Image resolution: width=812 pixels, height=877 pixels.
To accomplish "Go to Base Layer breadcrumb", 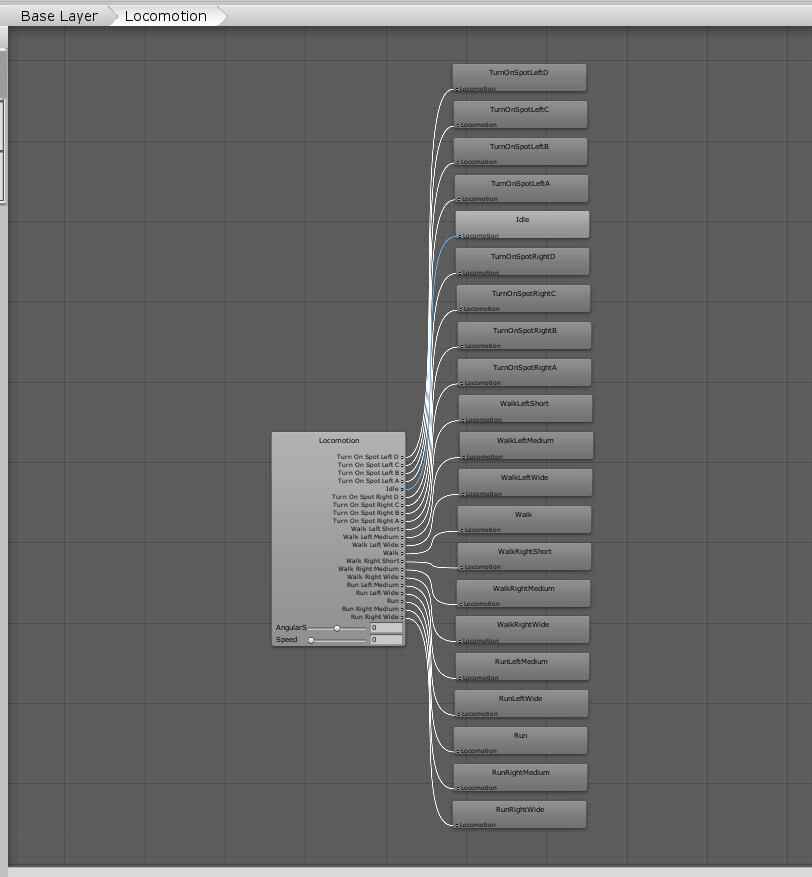I will pyautogui.click(x=59, y=16).
